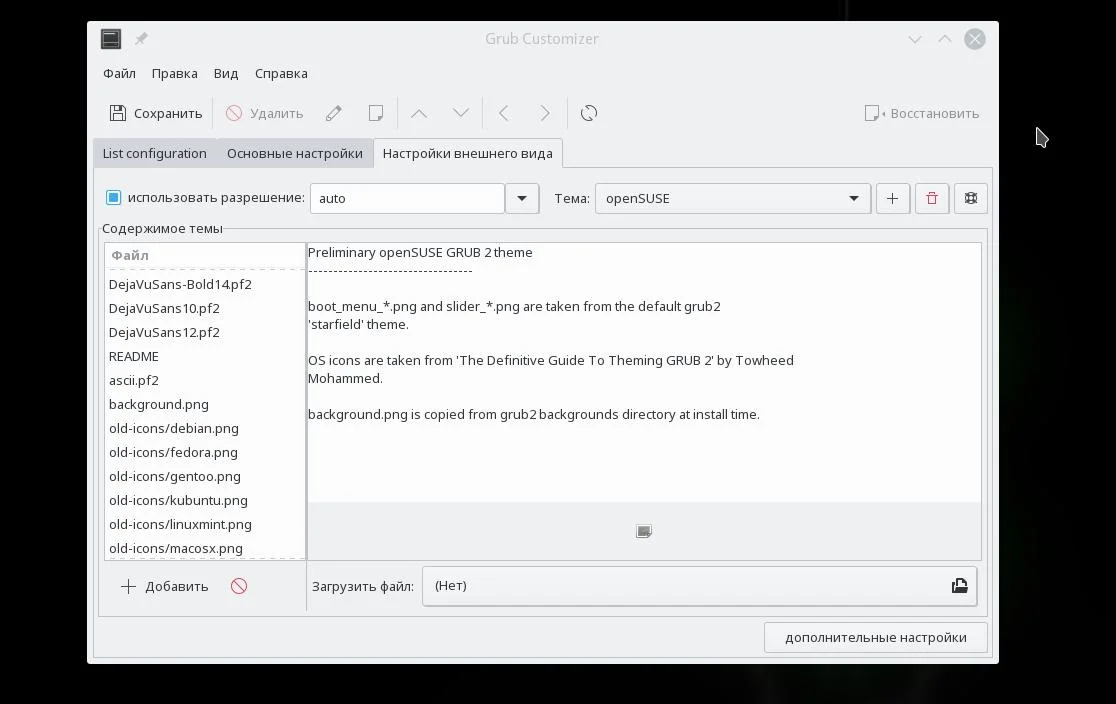Click the small image icon below README text
Screen dimensions: 1116x704
point(644,531)
